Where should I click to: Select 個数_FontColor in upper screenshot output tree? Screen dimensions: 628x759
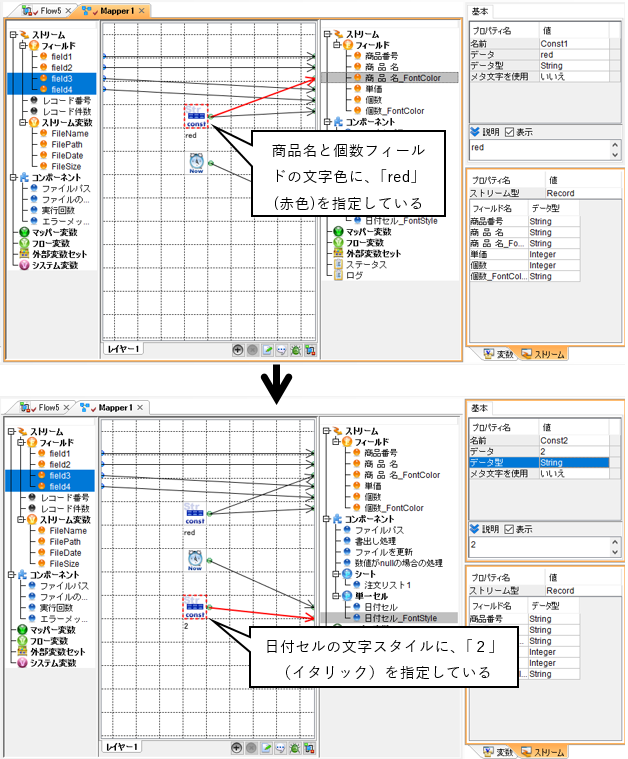click(395, 111)
